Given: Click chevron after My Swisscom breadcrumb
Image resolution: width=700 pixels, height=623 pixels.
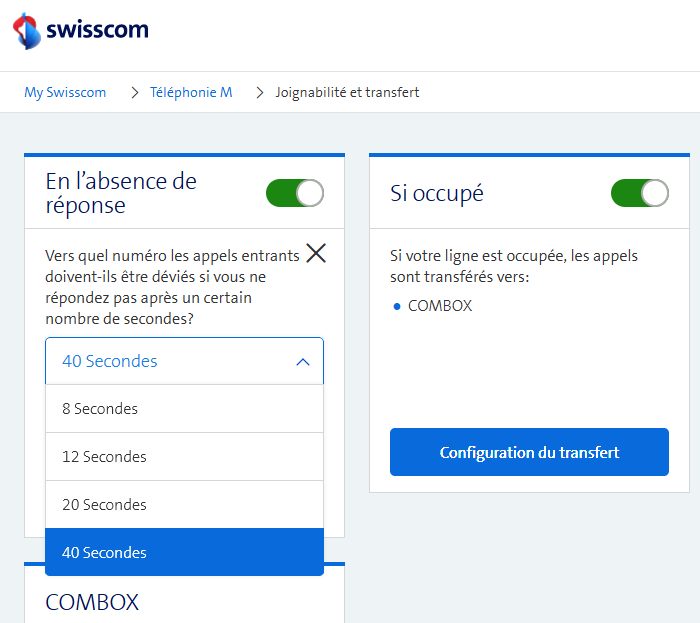Looking at the screenshot, I should point(133,93).
